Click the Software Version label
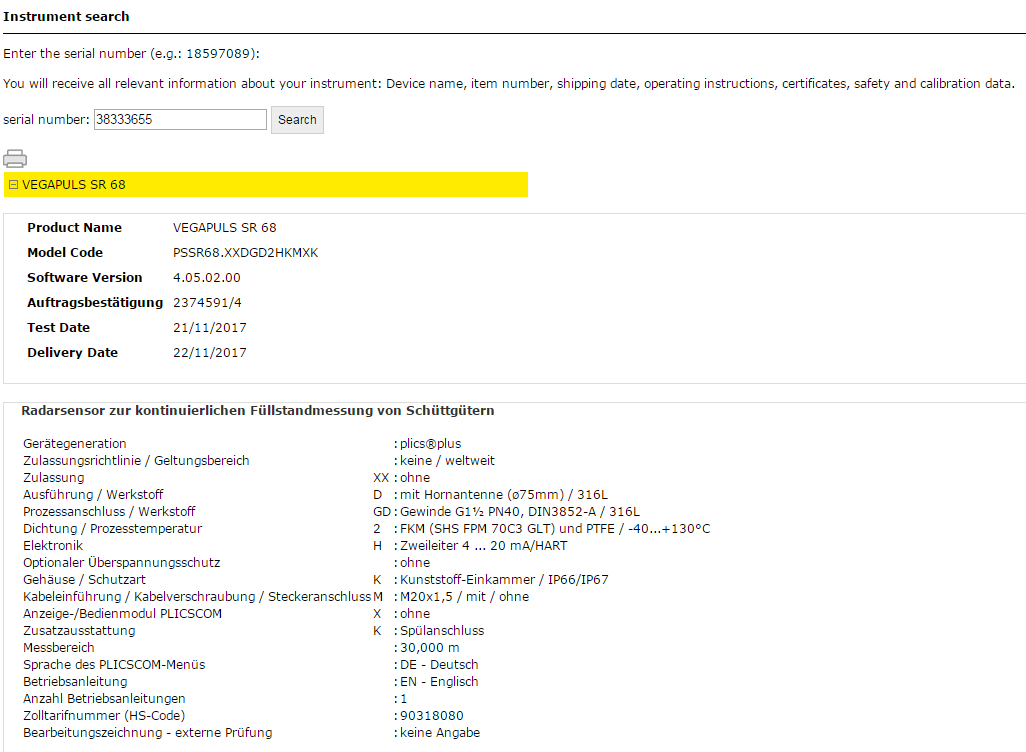The image size is (1026, 752). click(x=84, y=278)
